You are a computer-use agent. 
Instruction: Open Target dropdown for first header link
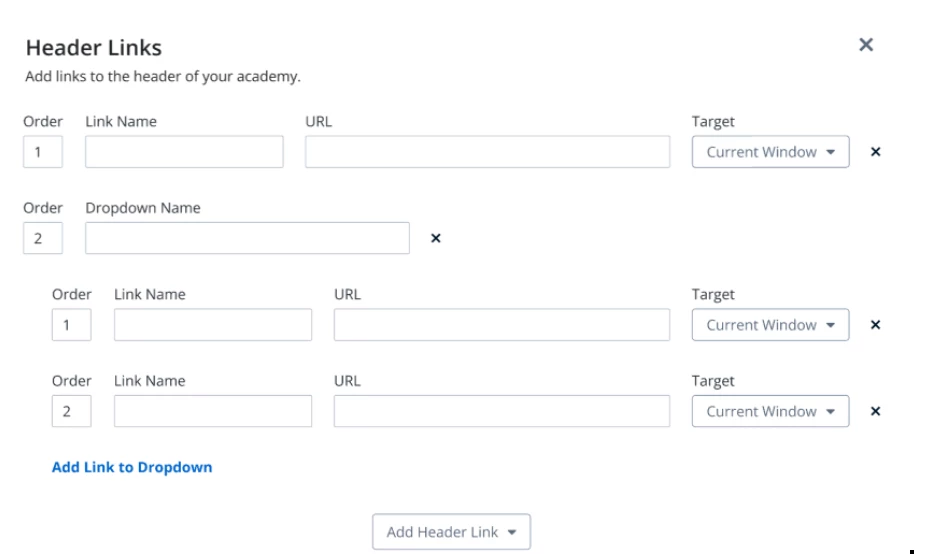(x=770, y=152)
